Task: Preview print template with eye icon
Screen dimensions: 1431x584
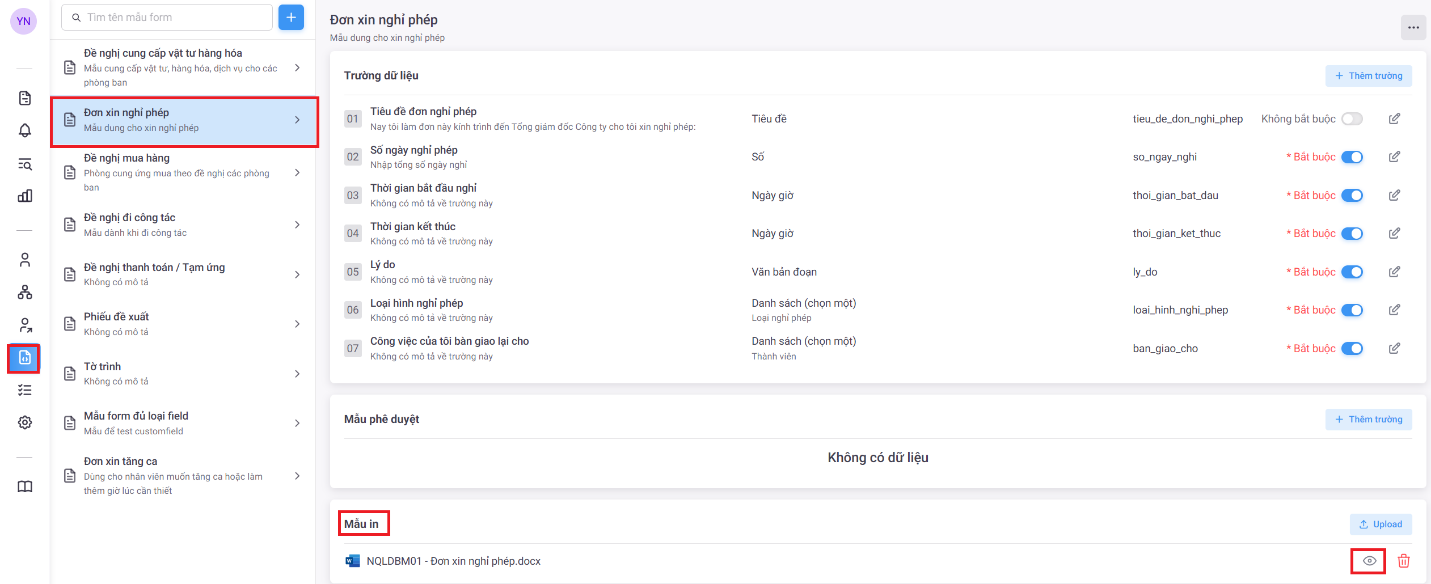Action: point(1369,561)
